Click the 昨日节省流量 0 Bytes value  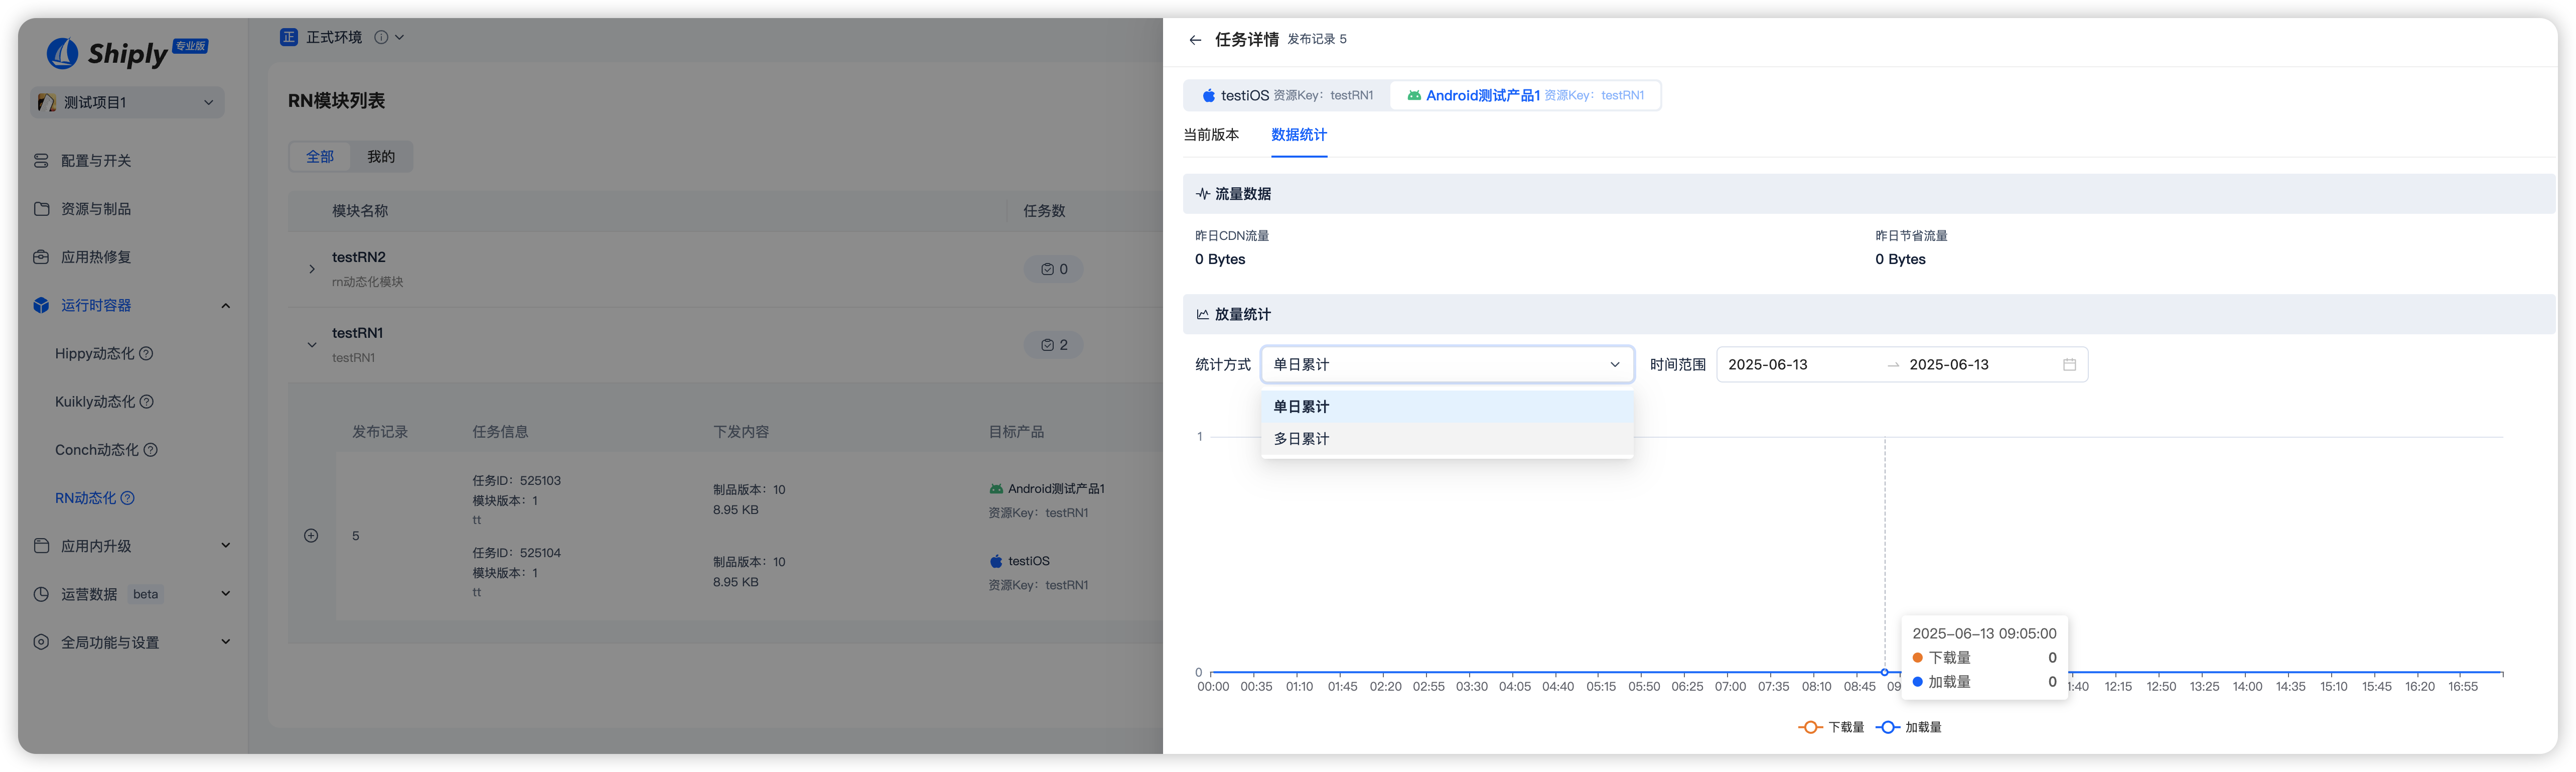click(1900, 259)
